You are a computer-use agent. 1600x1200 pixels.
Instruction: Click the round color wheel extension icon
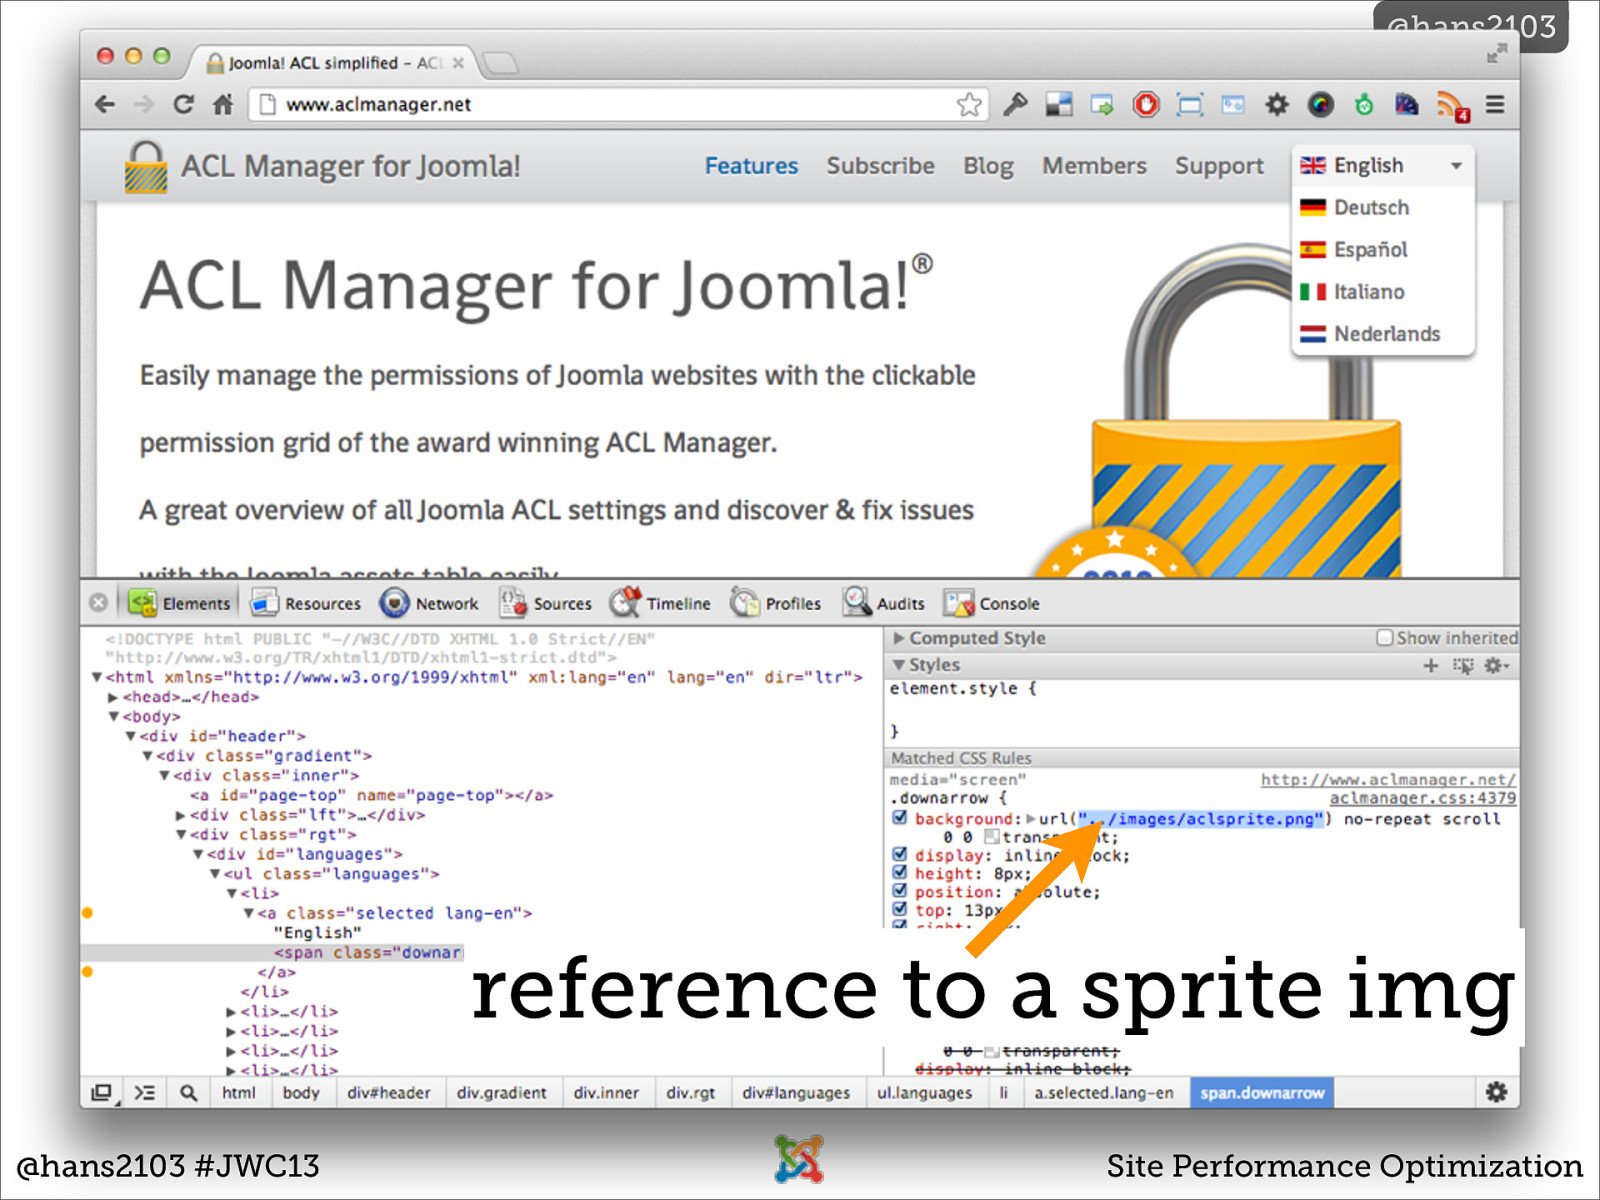[x=1321, y=104]
